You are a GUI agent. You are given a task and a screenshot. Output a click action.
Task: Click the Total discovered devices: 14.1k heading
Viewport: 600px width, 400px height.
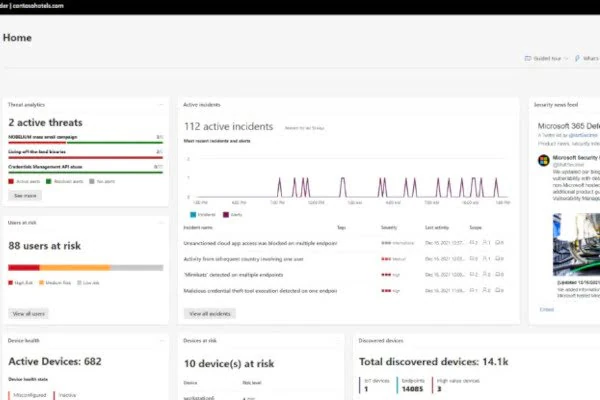click(434, 362)
